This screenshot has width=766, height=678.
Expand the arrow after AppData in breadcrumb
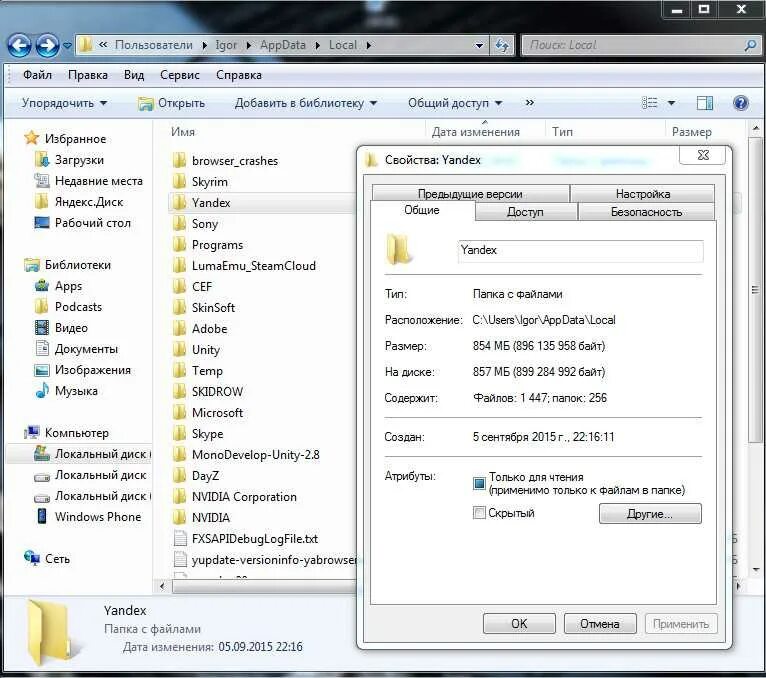click(318, 45)
